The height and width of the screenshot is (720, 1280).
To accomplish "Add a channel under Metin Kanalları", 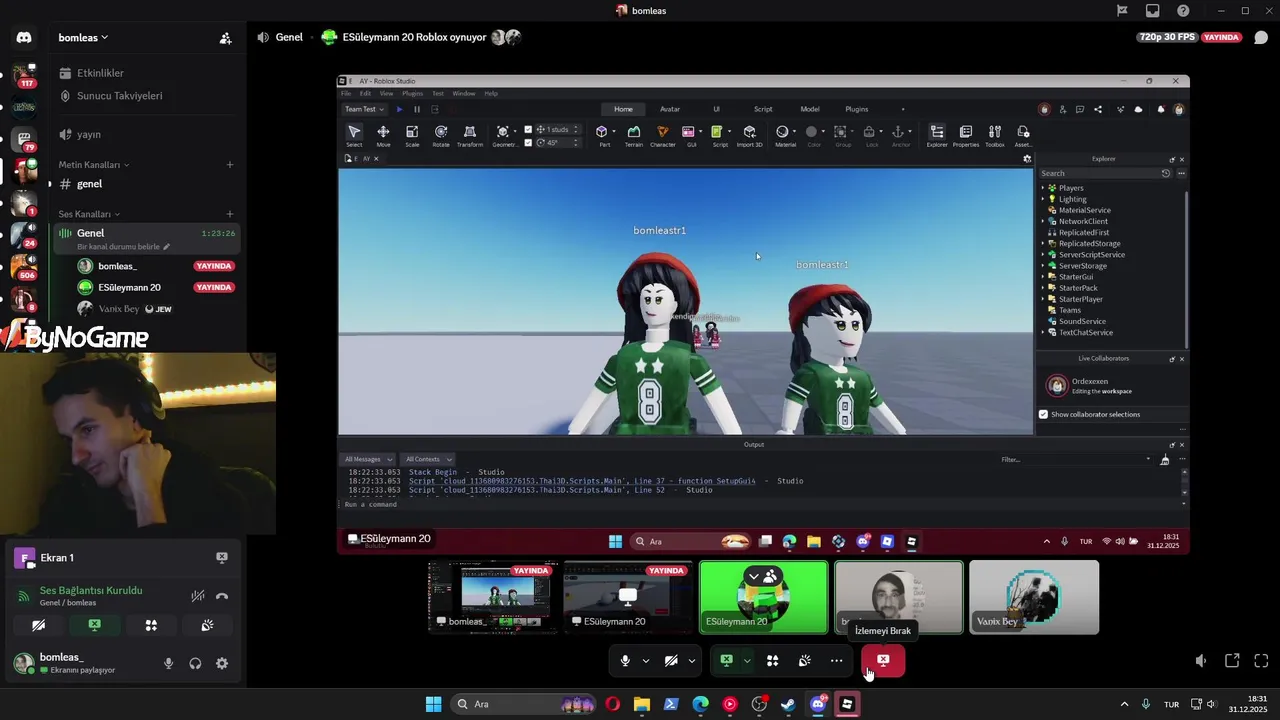I will point(230,165).
